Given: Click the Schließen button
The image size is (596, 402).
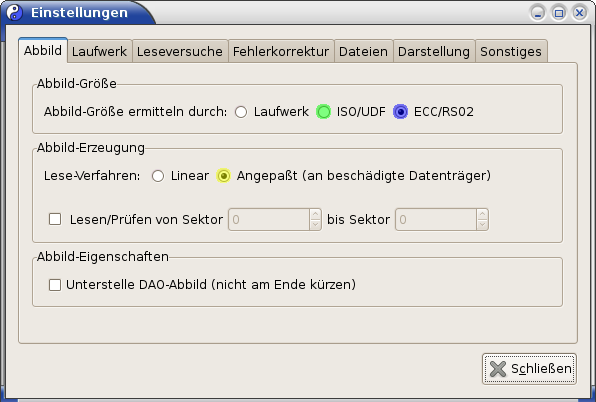Looking at the screenshot, I should tap(529, 369).
